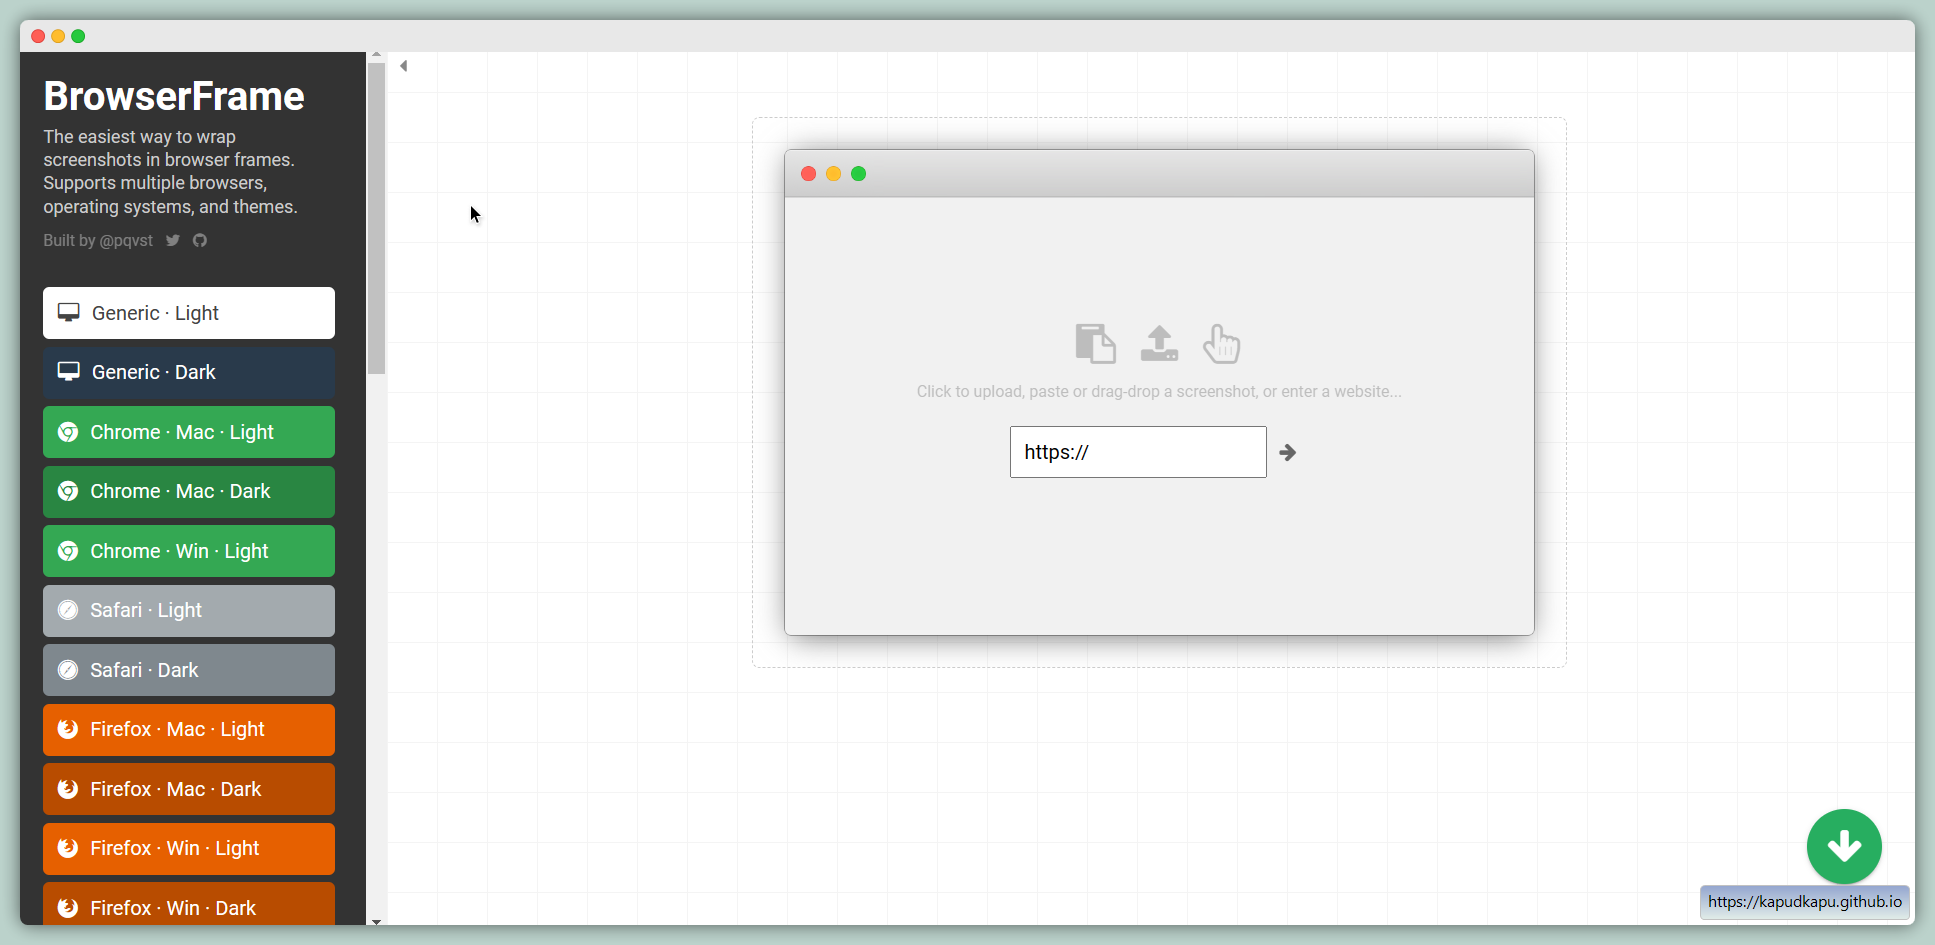This screenshot has height=945, width=1935.
Task: Click the upload screenshot icon
Action: [x=1159, y=344]
